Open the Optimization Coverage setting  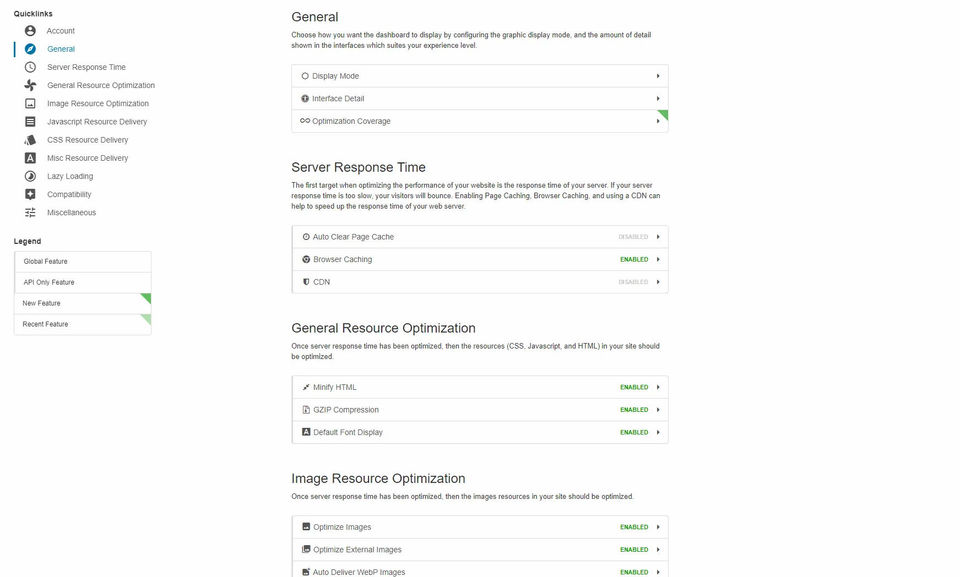click(351, 121)
